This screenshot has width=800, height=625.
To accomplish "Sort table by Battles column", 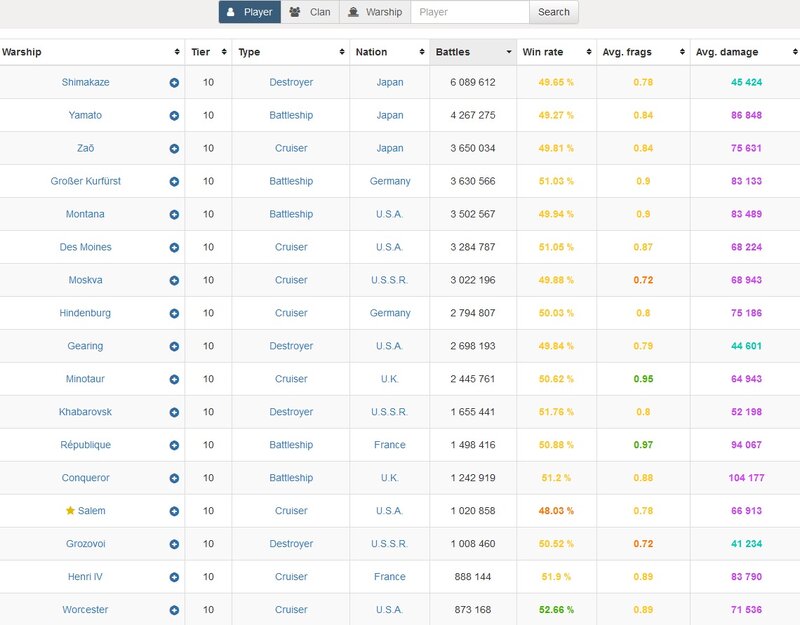I will coord(473,52).
